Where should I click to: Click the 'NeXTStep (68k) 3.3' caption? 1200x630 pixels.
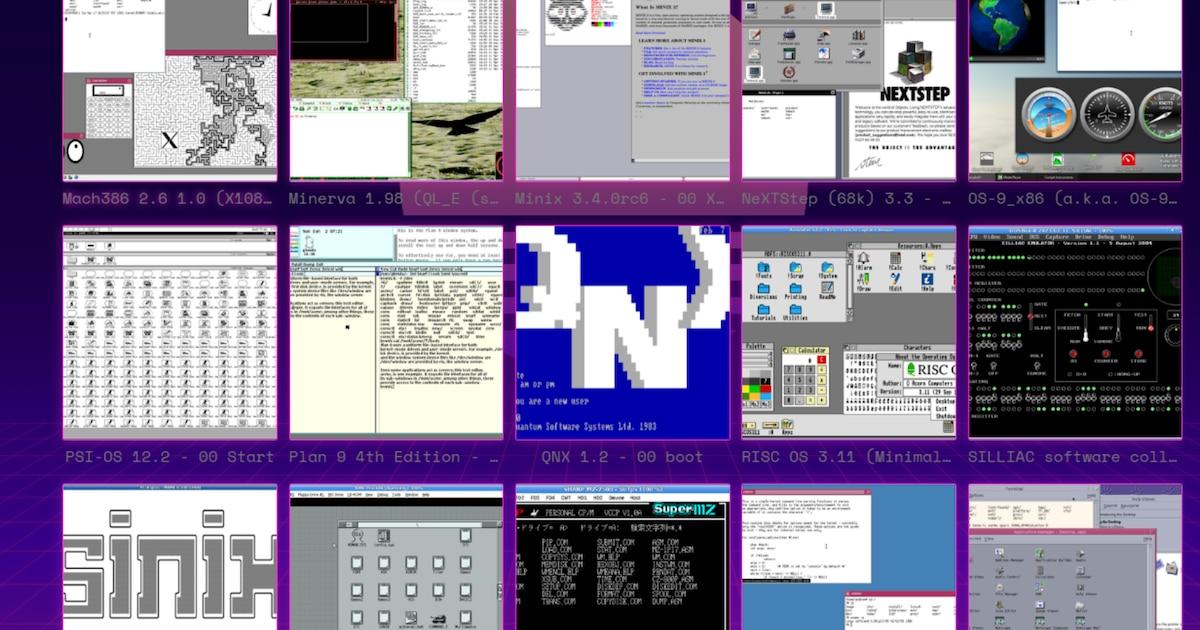click(x=848, y=199)
